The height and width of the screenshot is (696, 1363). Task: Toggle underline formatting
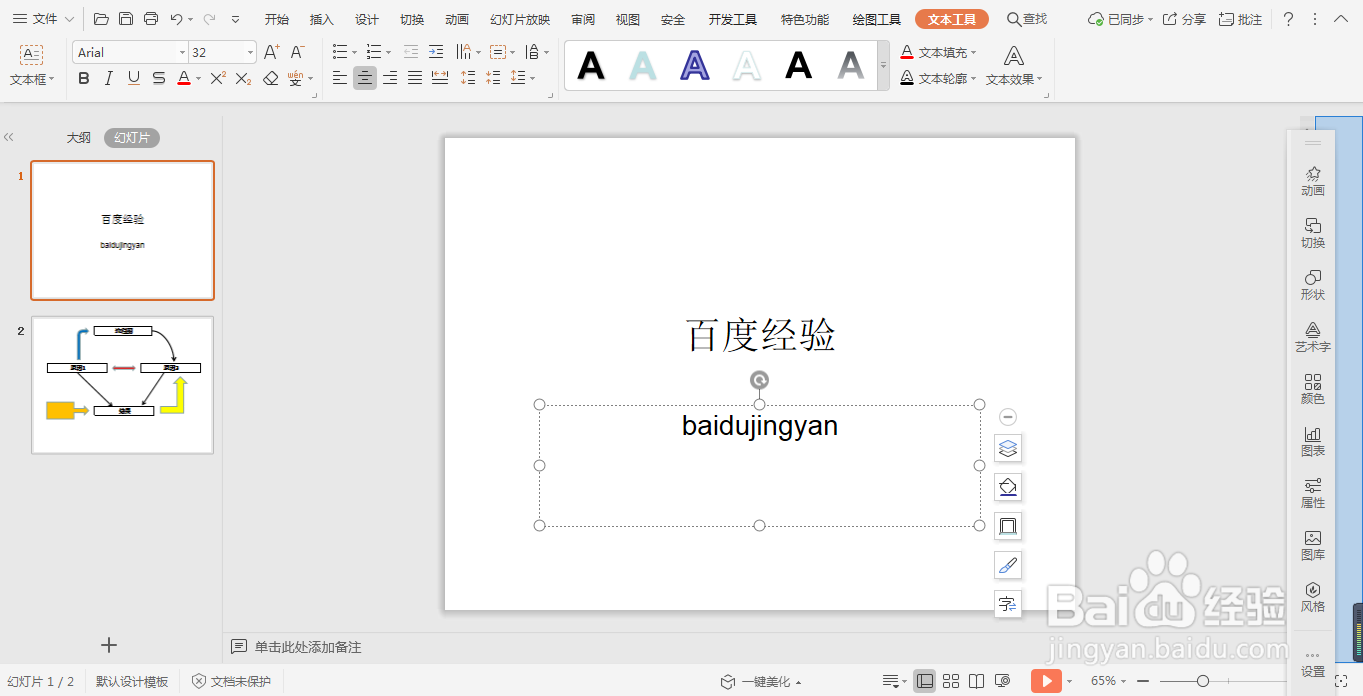(133, 78)
